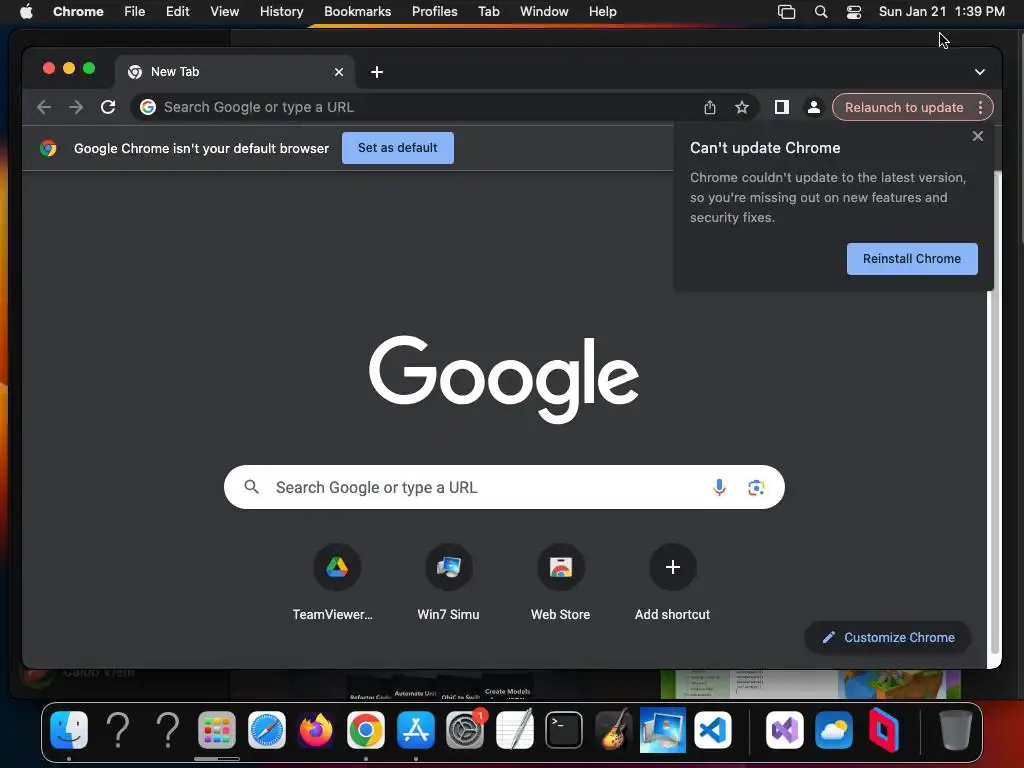Image resolution: width=1024 pixels, height=768 pixels.
Task: Select the New Tab tab
Action: click(235, 72)
